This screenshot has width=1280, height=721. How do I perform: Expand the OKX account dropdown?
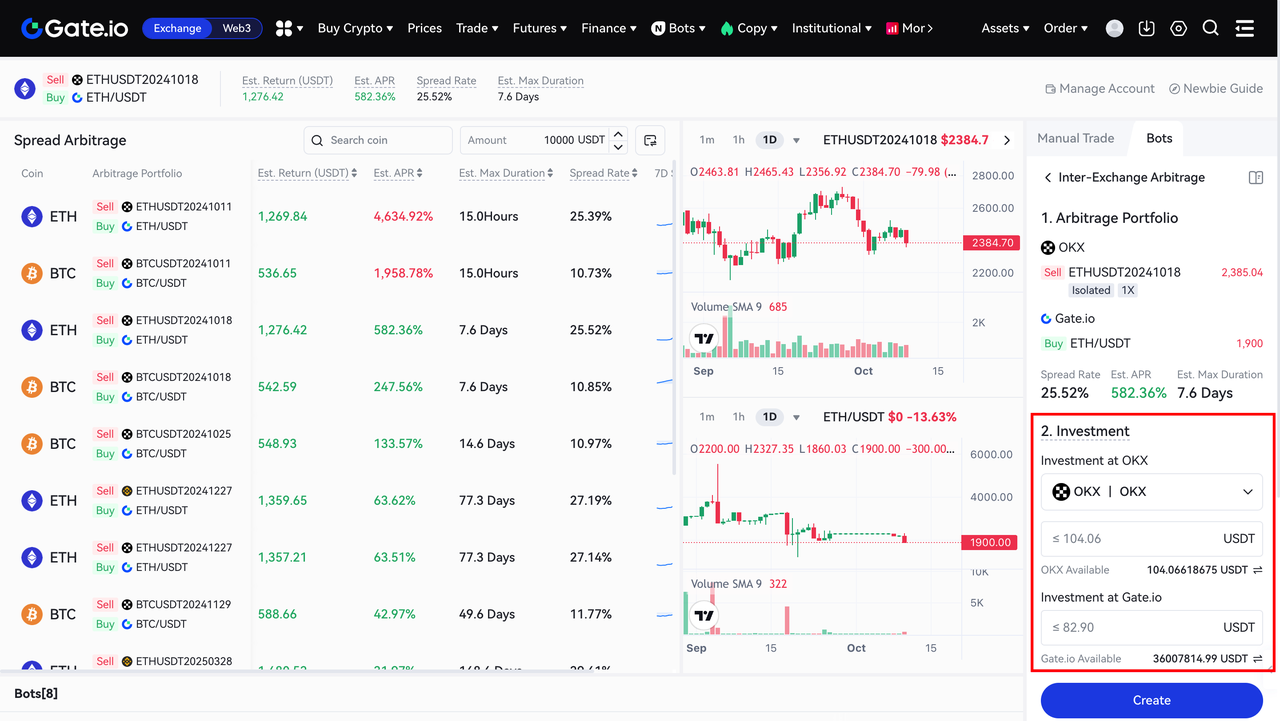1151,491
